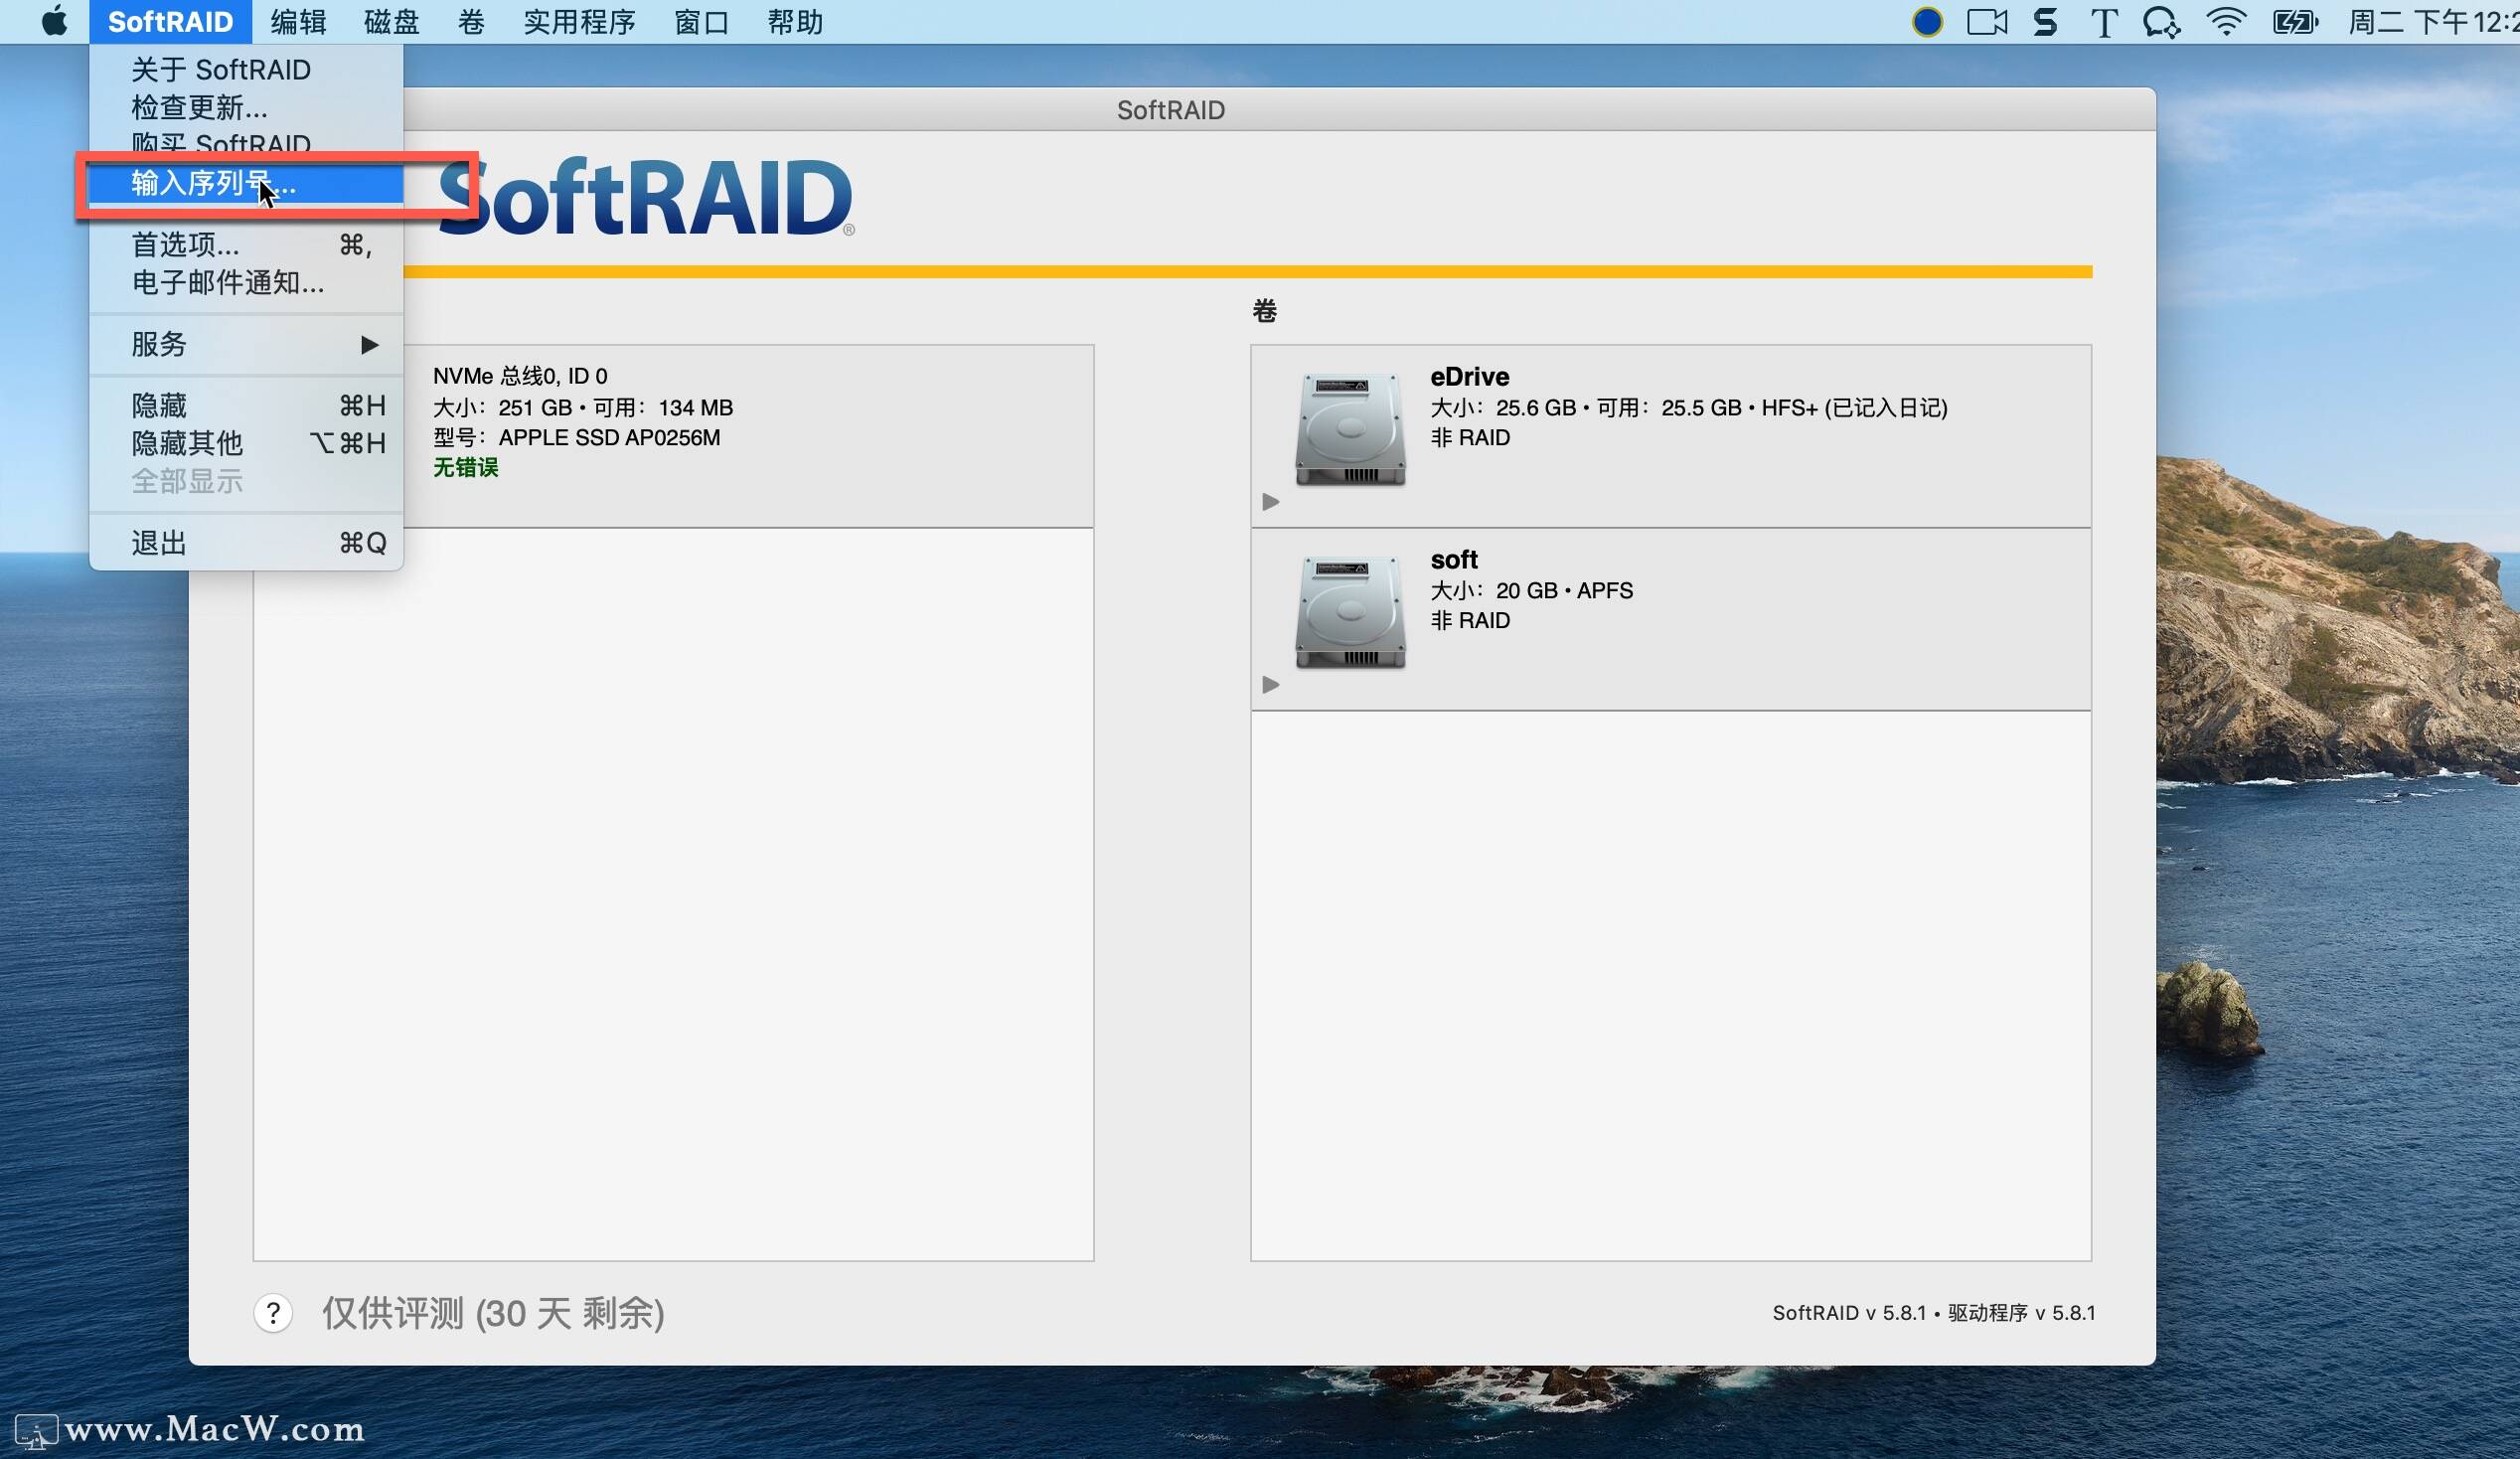Click the T text menu bar icon
2520x1459 pixels.
2104,22
